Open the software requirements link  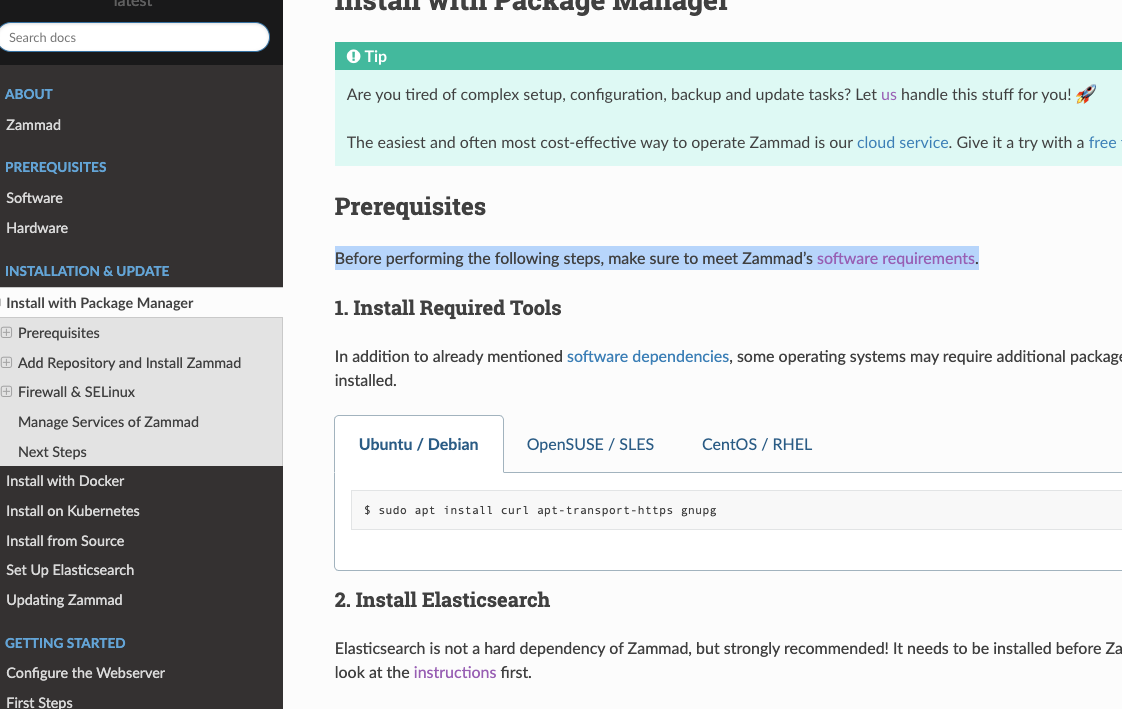pyautogui.click(x=896, y=258)
